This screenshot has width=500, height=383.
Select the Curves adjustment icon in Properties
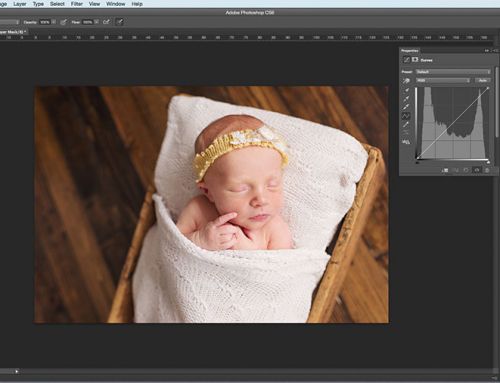406,60
